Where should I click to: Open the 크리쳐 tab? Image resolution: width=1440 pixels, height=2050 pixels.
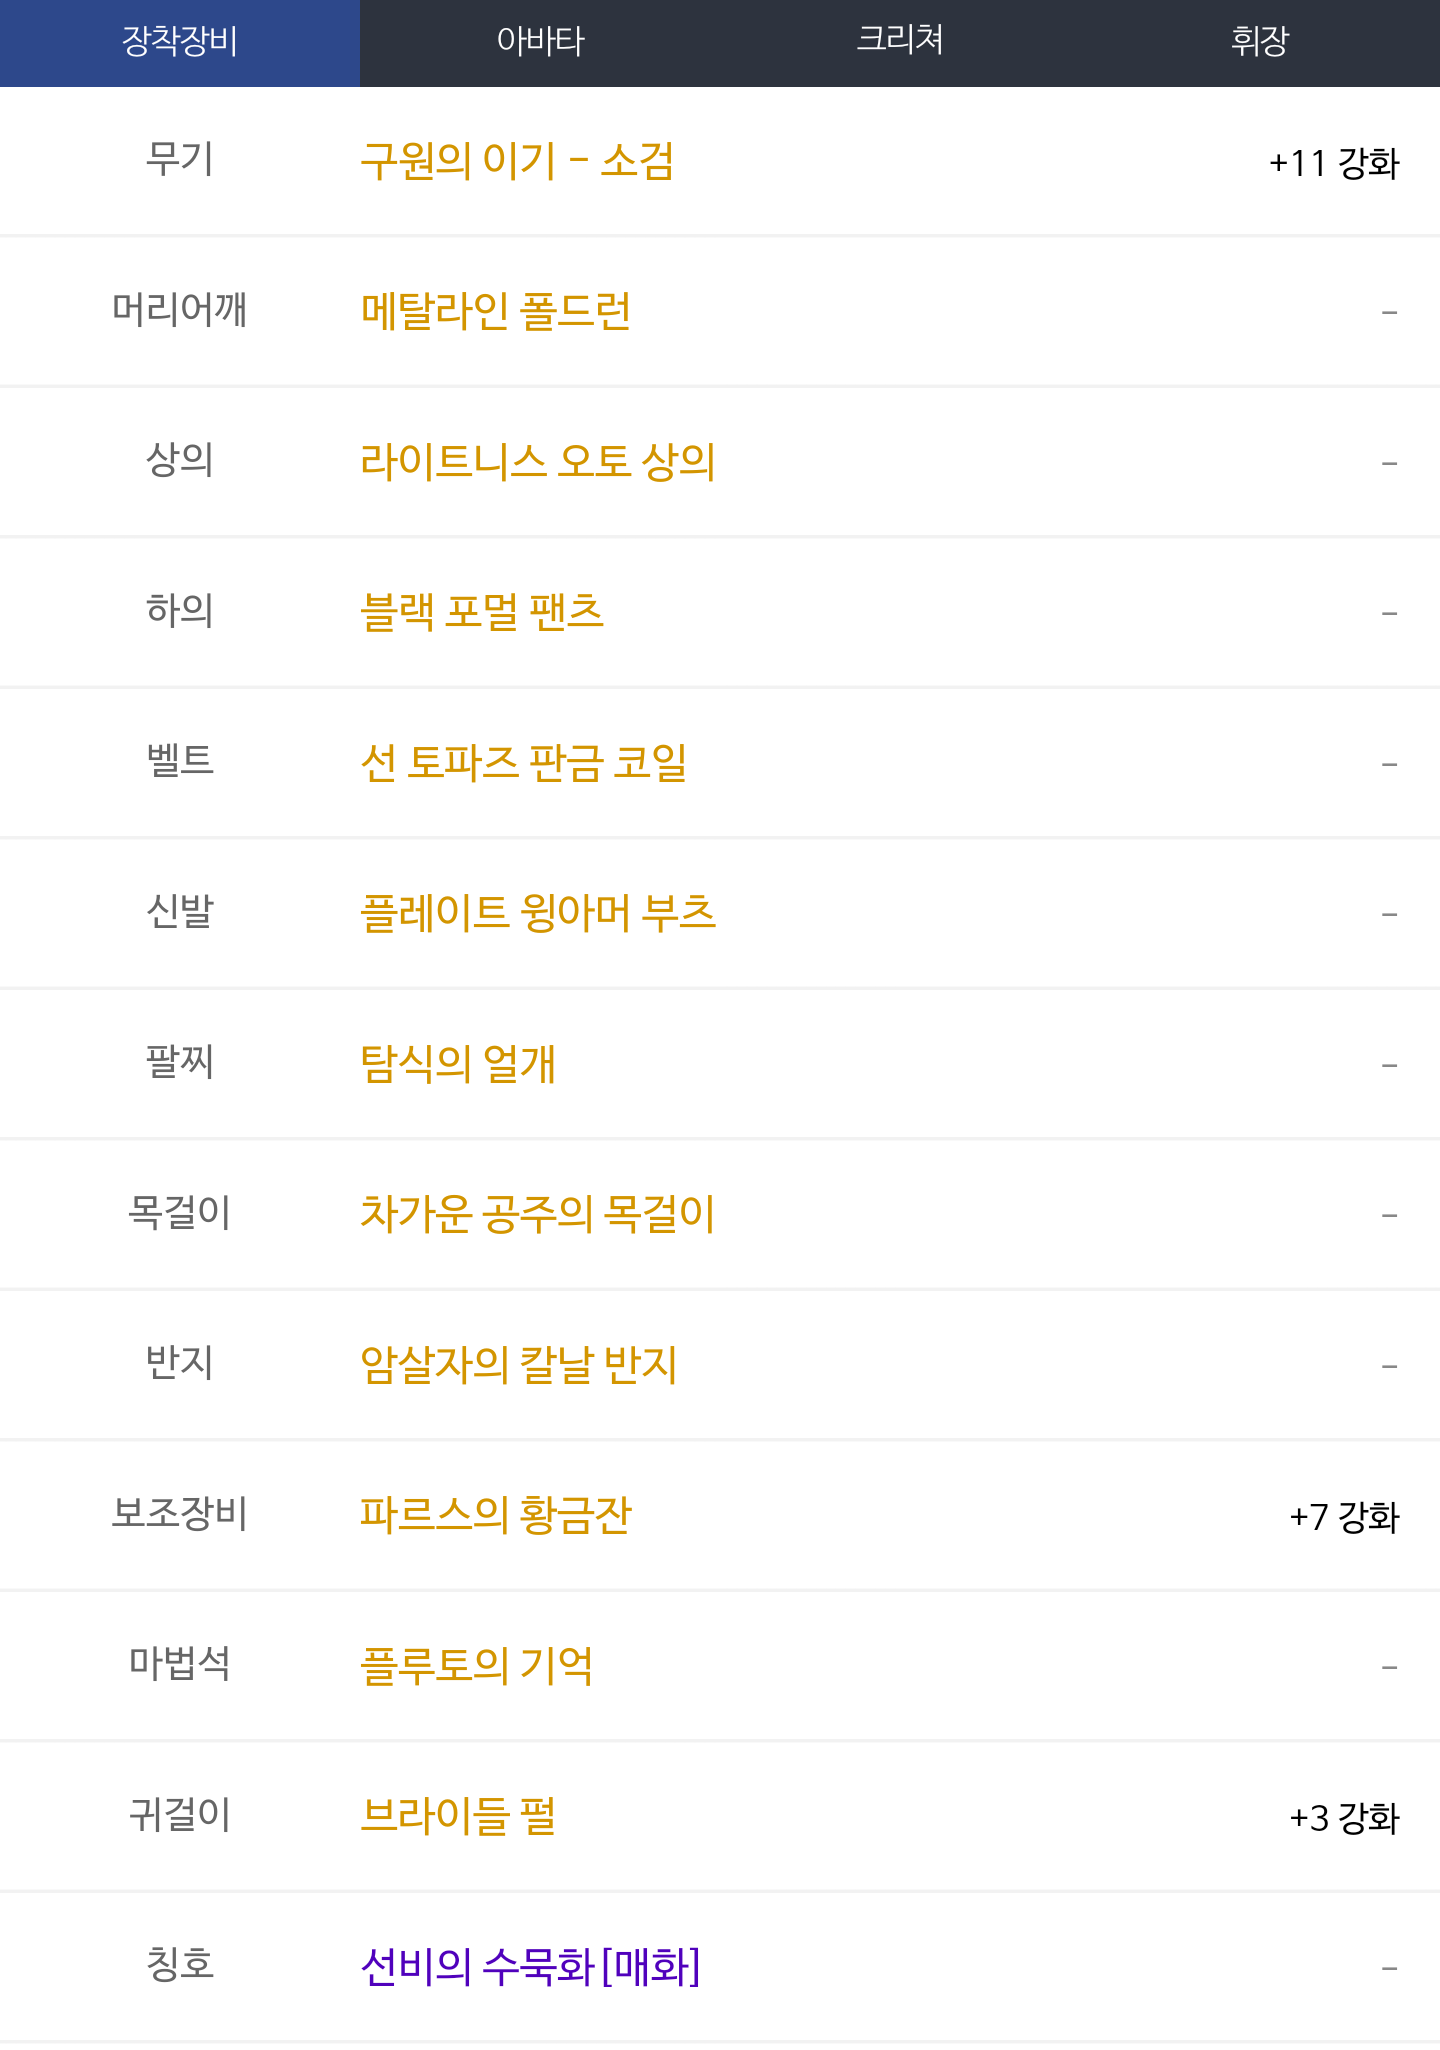click(x=900, y=42)
